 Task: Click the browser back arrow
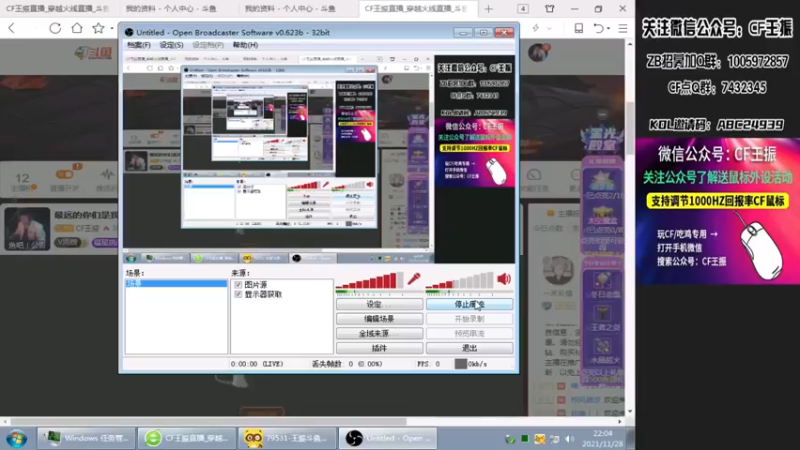click(x=12, y=28)
